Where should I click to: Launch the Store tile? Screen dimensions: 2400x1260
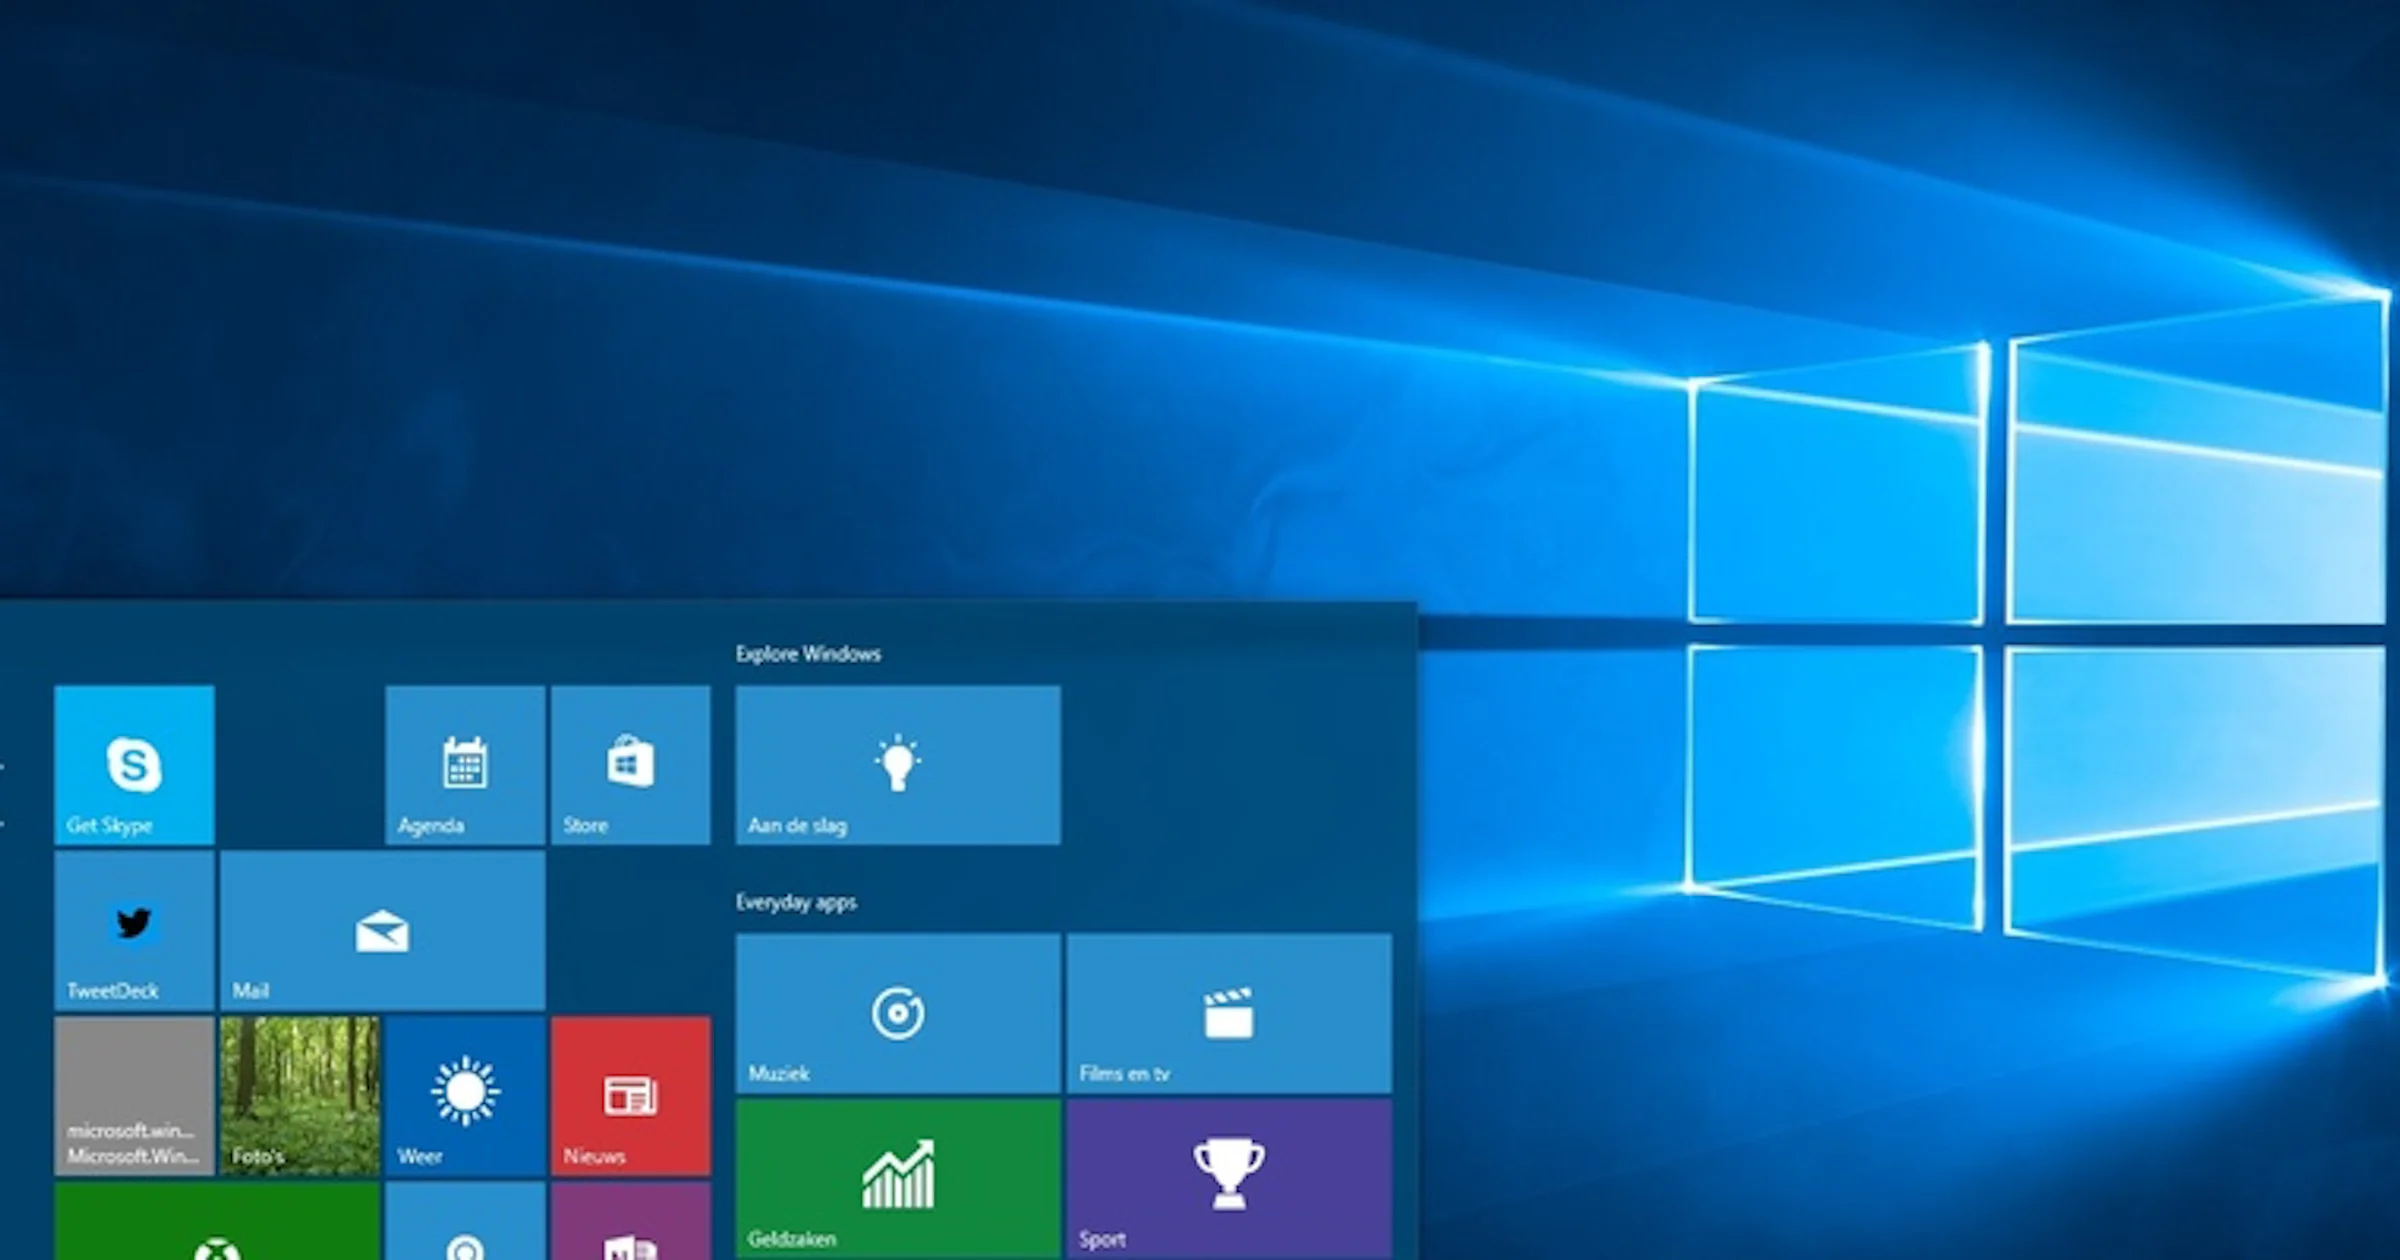coord(631,765)
